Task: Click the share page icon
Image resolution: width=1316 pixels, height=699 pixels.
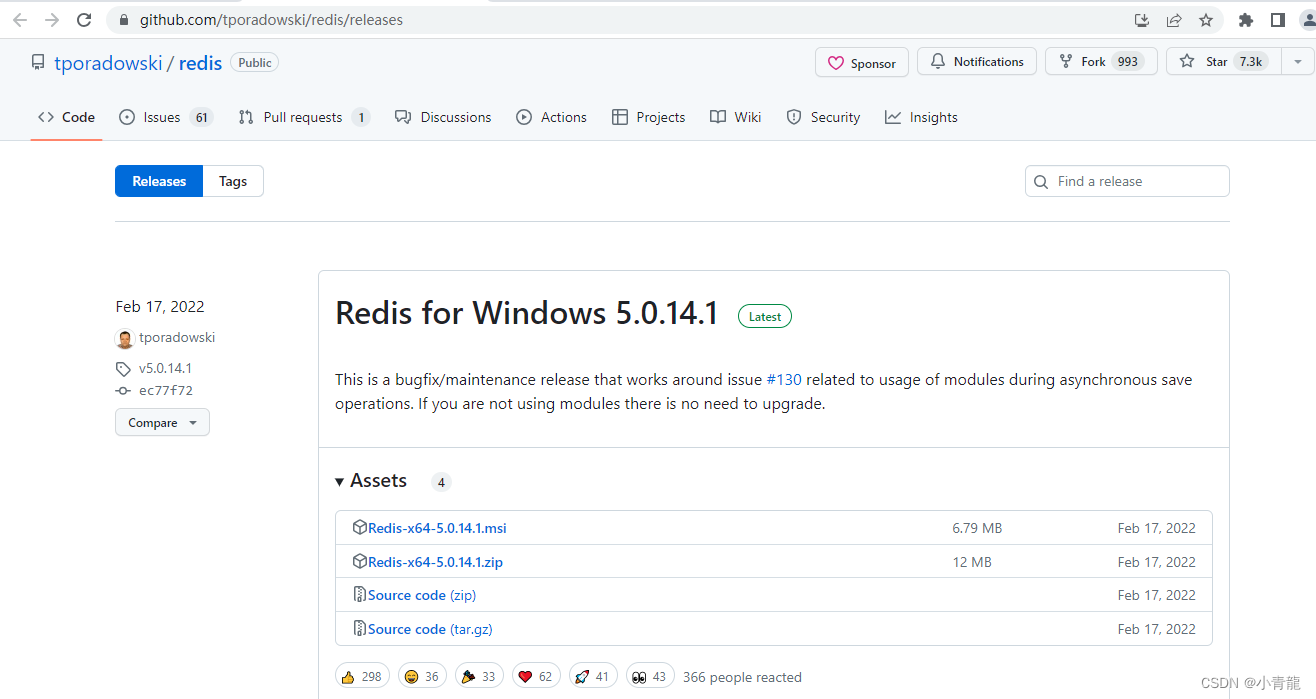Action: (x=1174, y=20)
